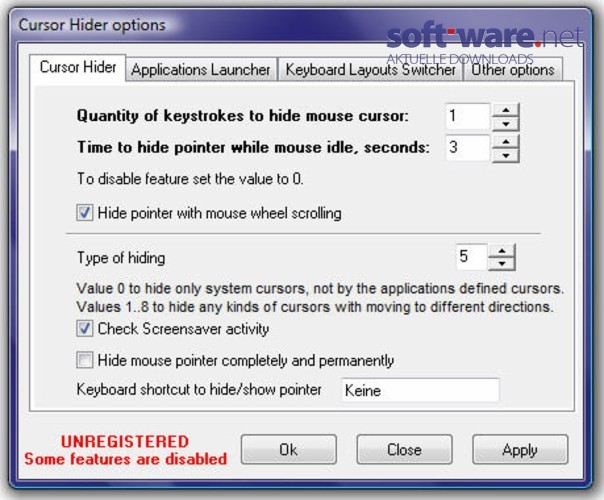Open the Applications Launcher tab
Screen dimensions: 604x500
pos(201,70)
